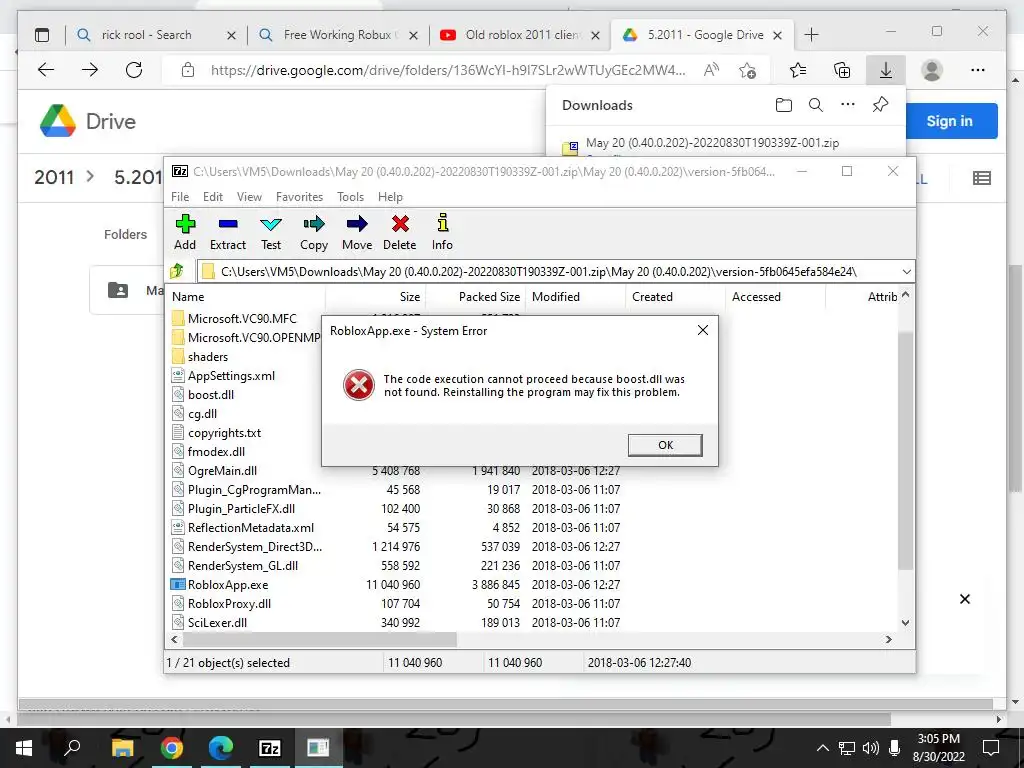Click the Read aloud icon in address bar
The image size is (1024, 768).
711,70
